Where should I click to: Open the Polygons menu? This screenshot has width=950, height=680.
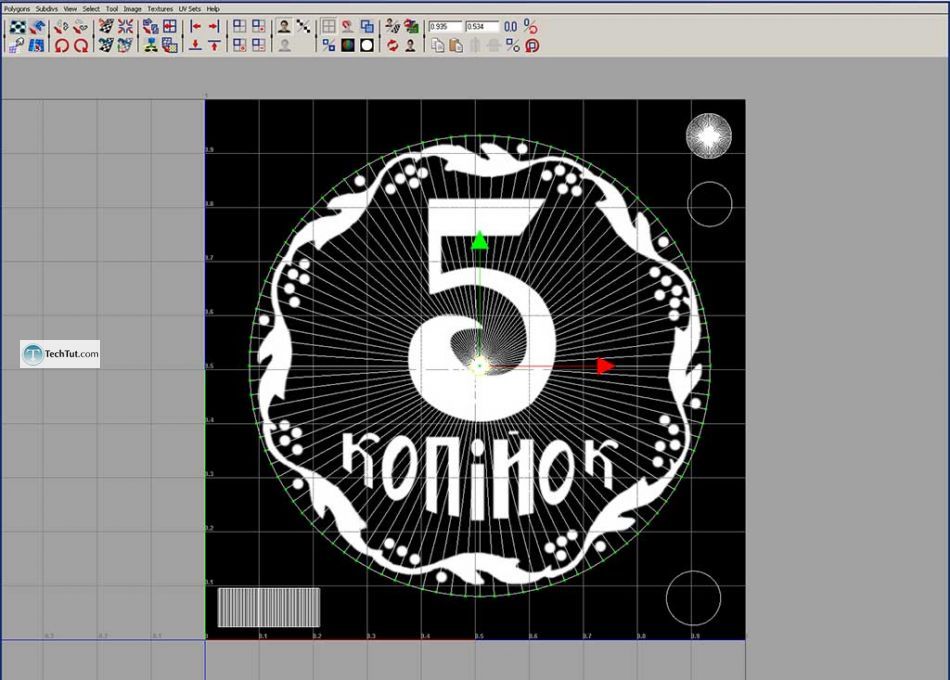click(x=17, y=9)
